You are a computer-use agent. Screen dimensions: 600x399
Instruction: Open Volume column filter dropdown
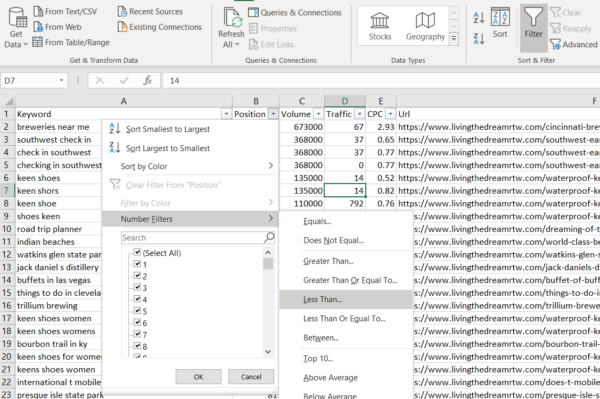pyautogui.click(x=318, y=114)
